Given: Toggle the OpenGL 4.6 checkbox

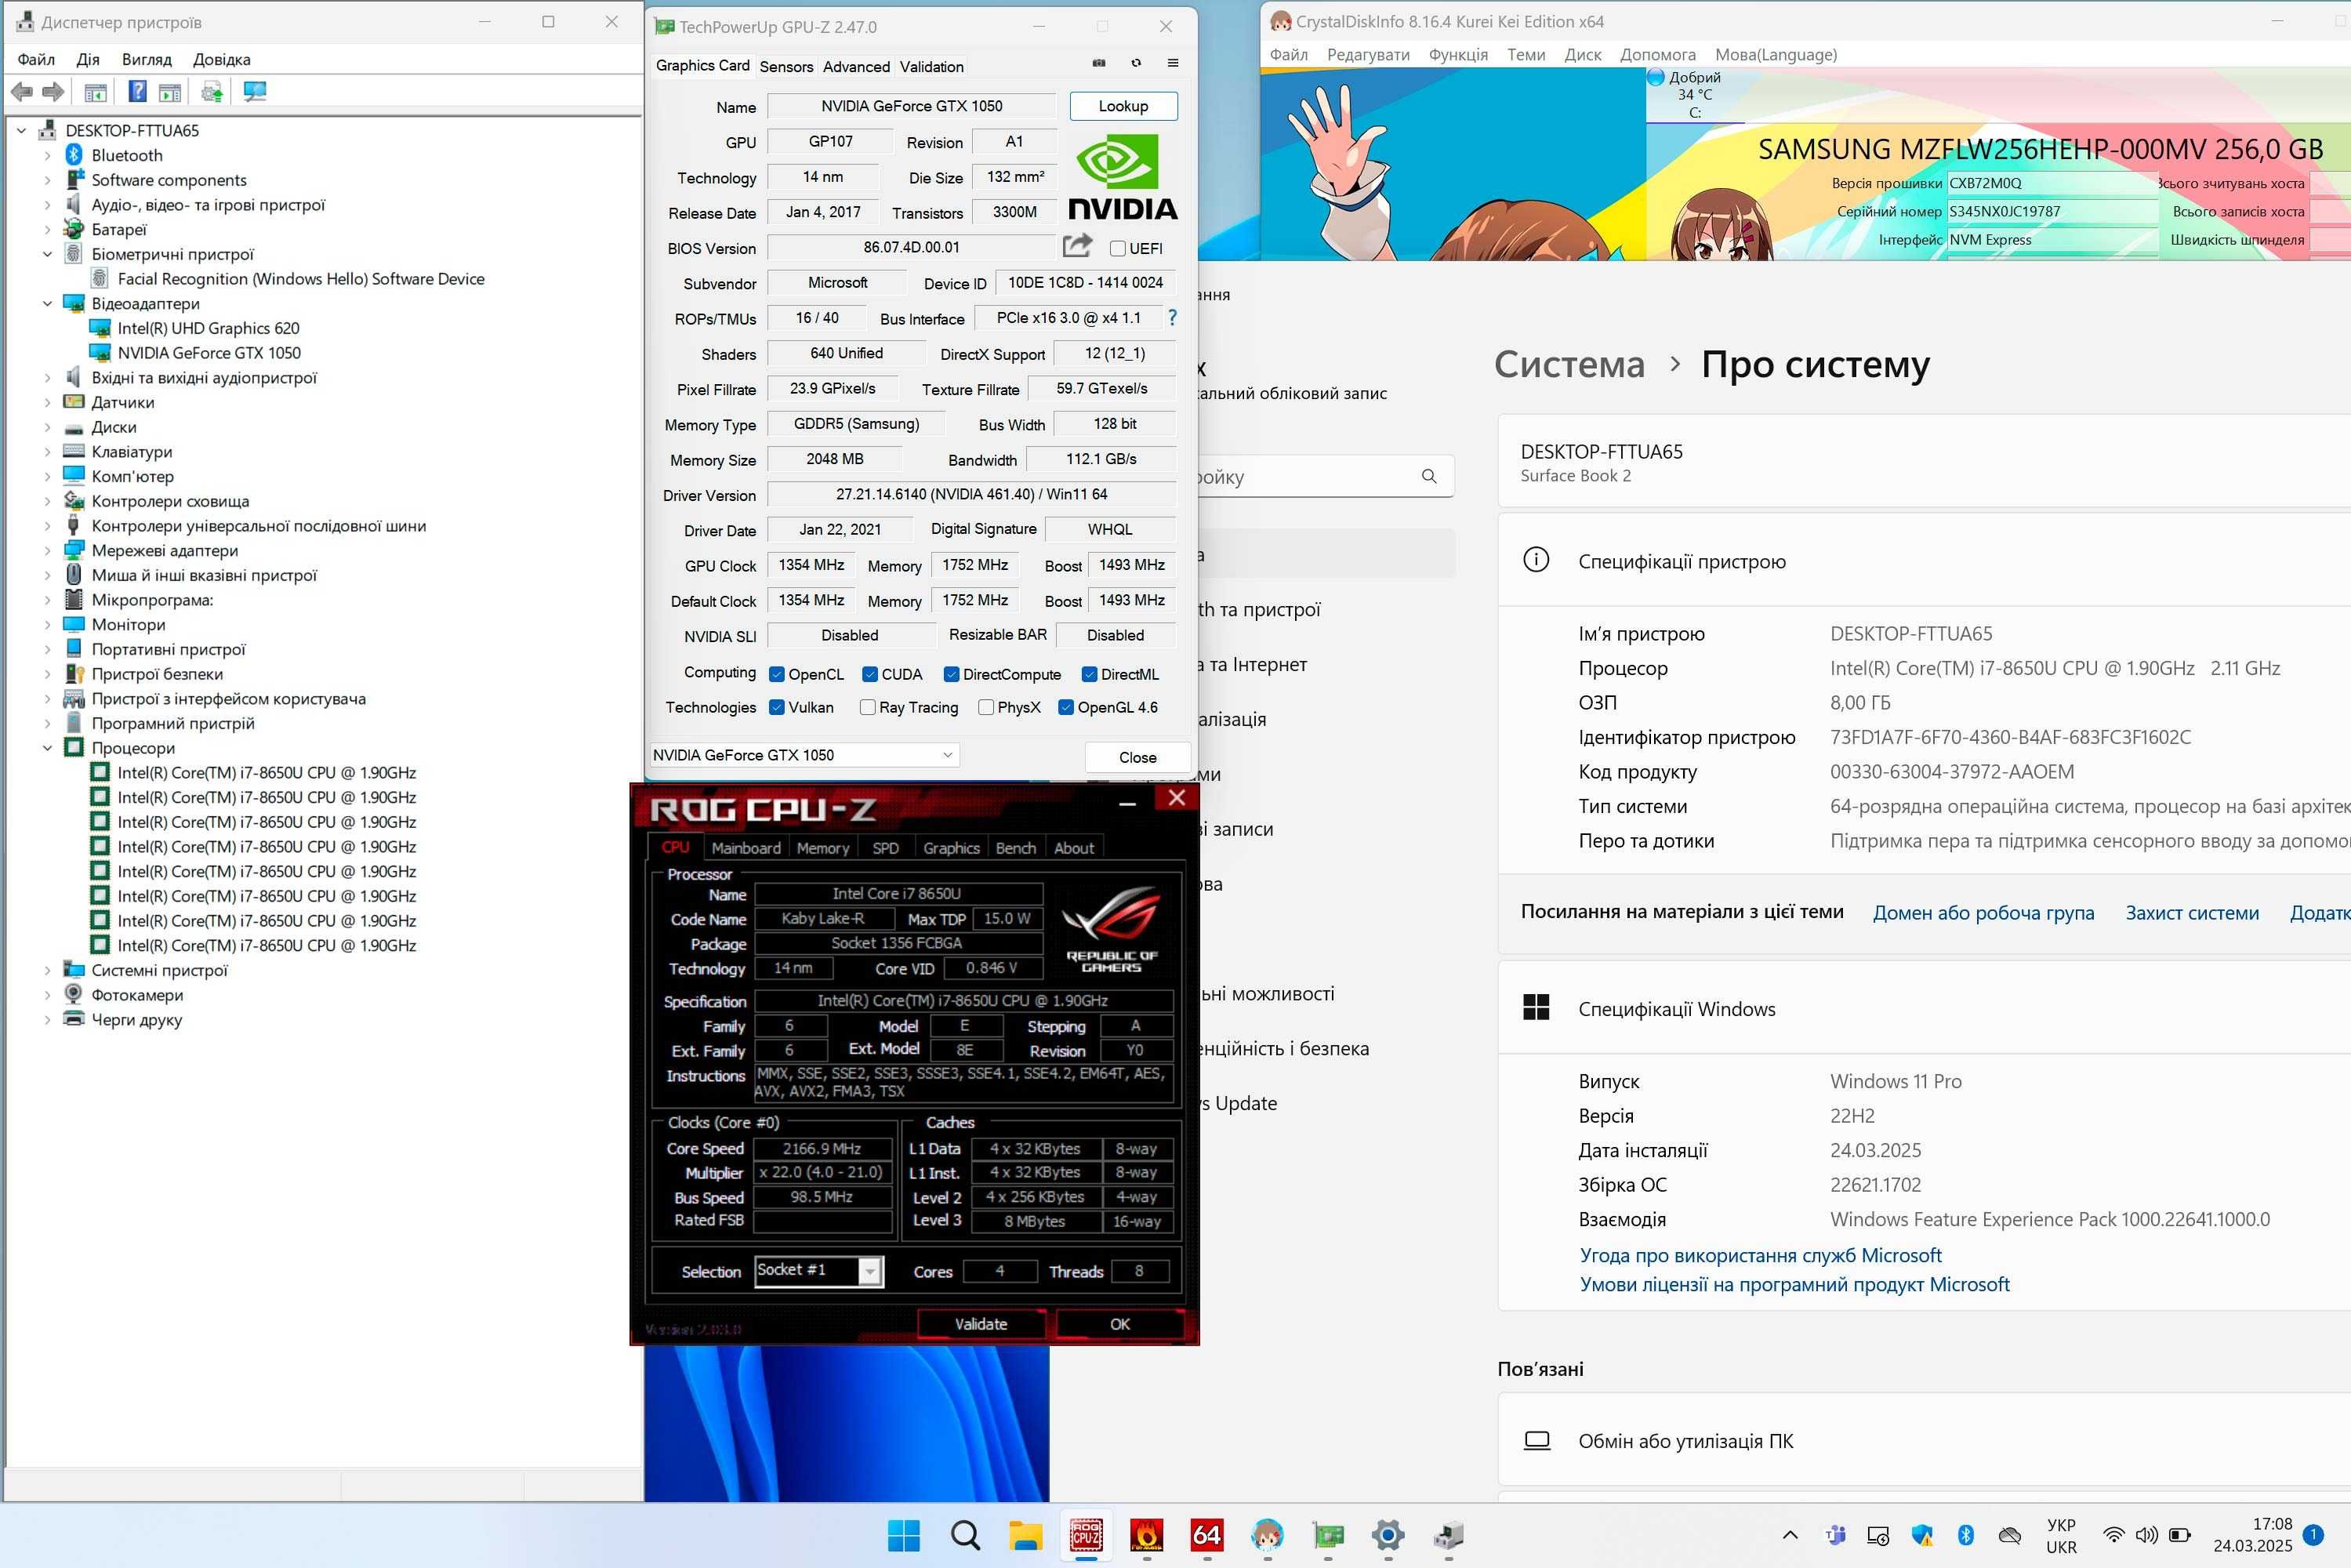Looking at the screenshot, I should click(1066, 707).
